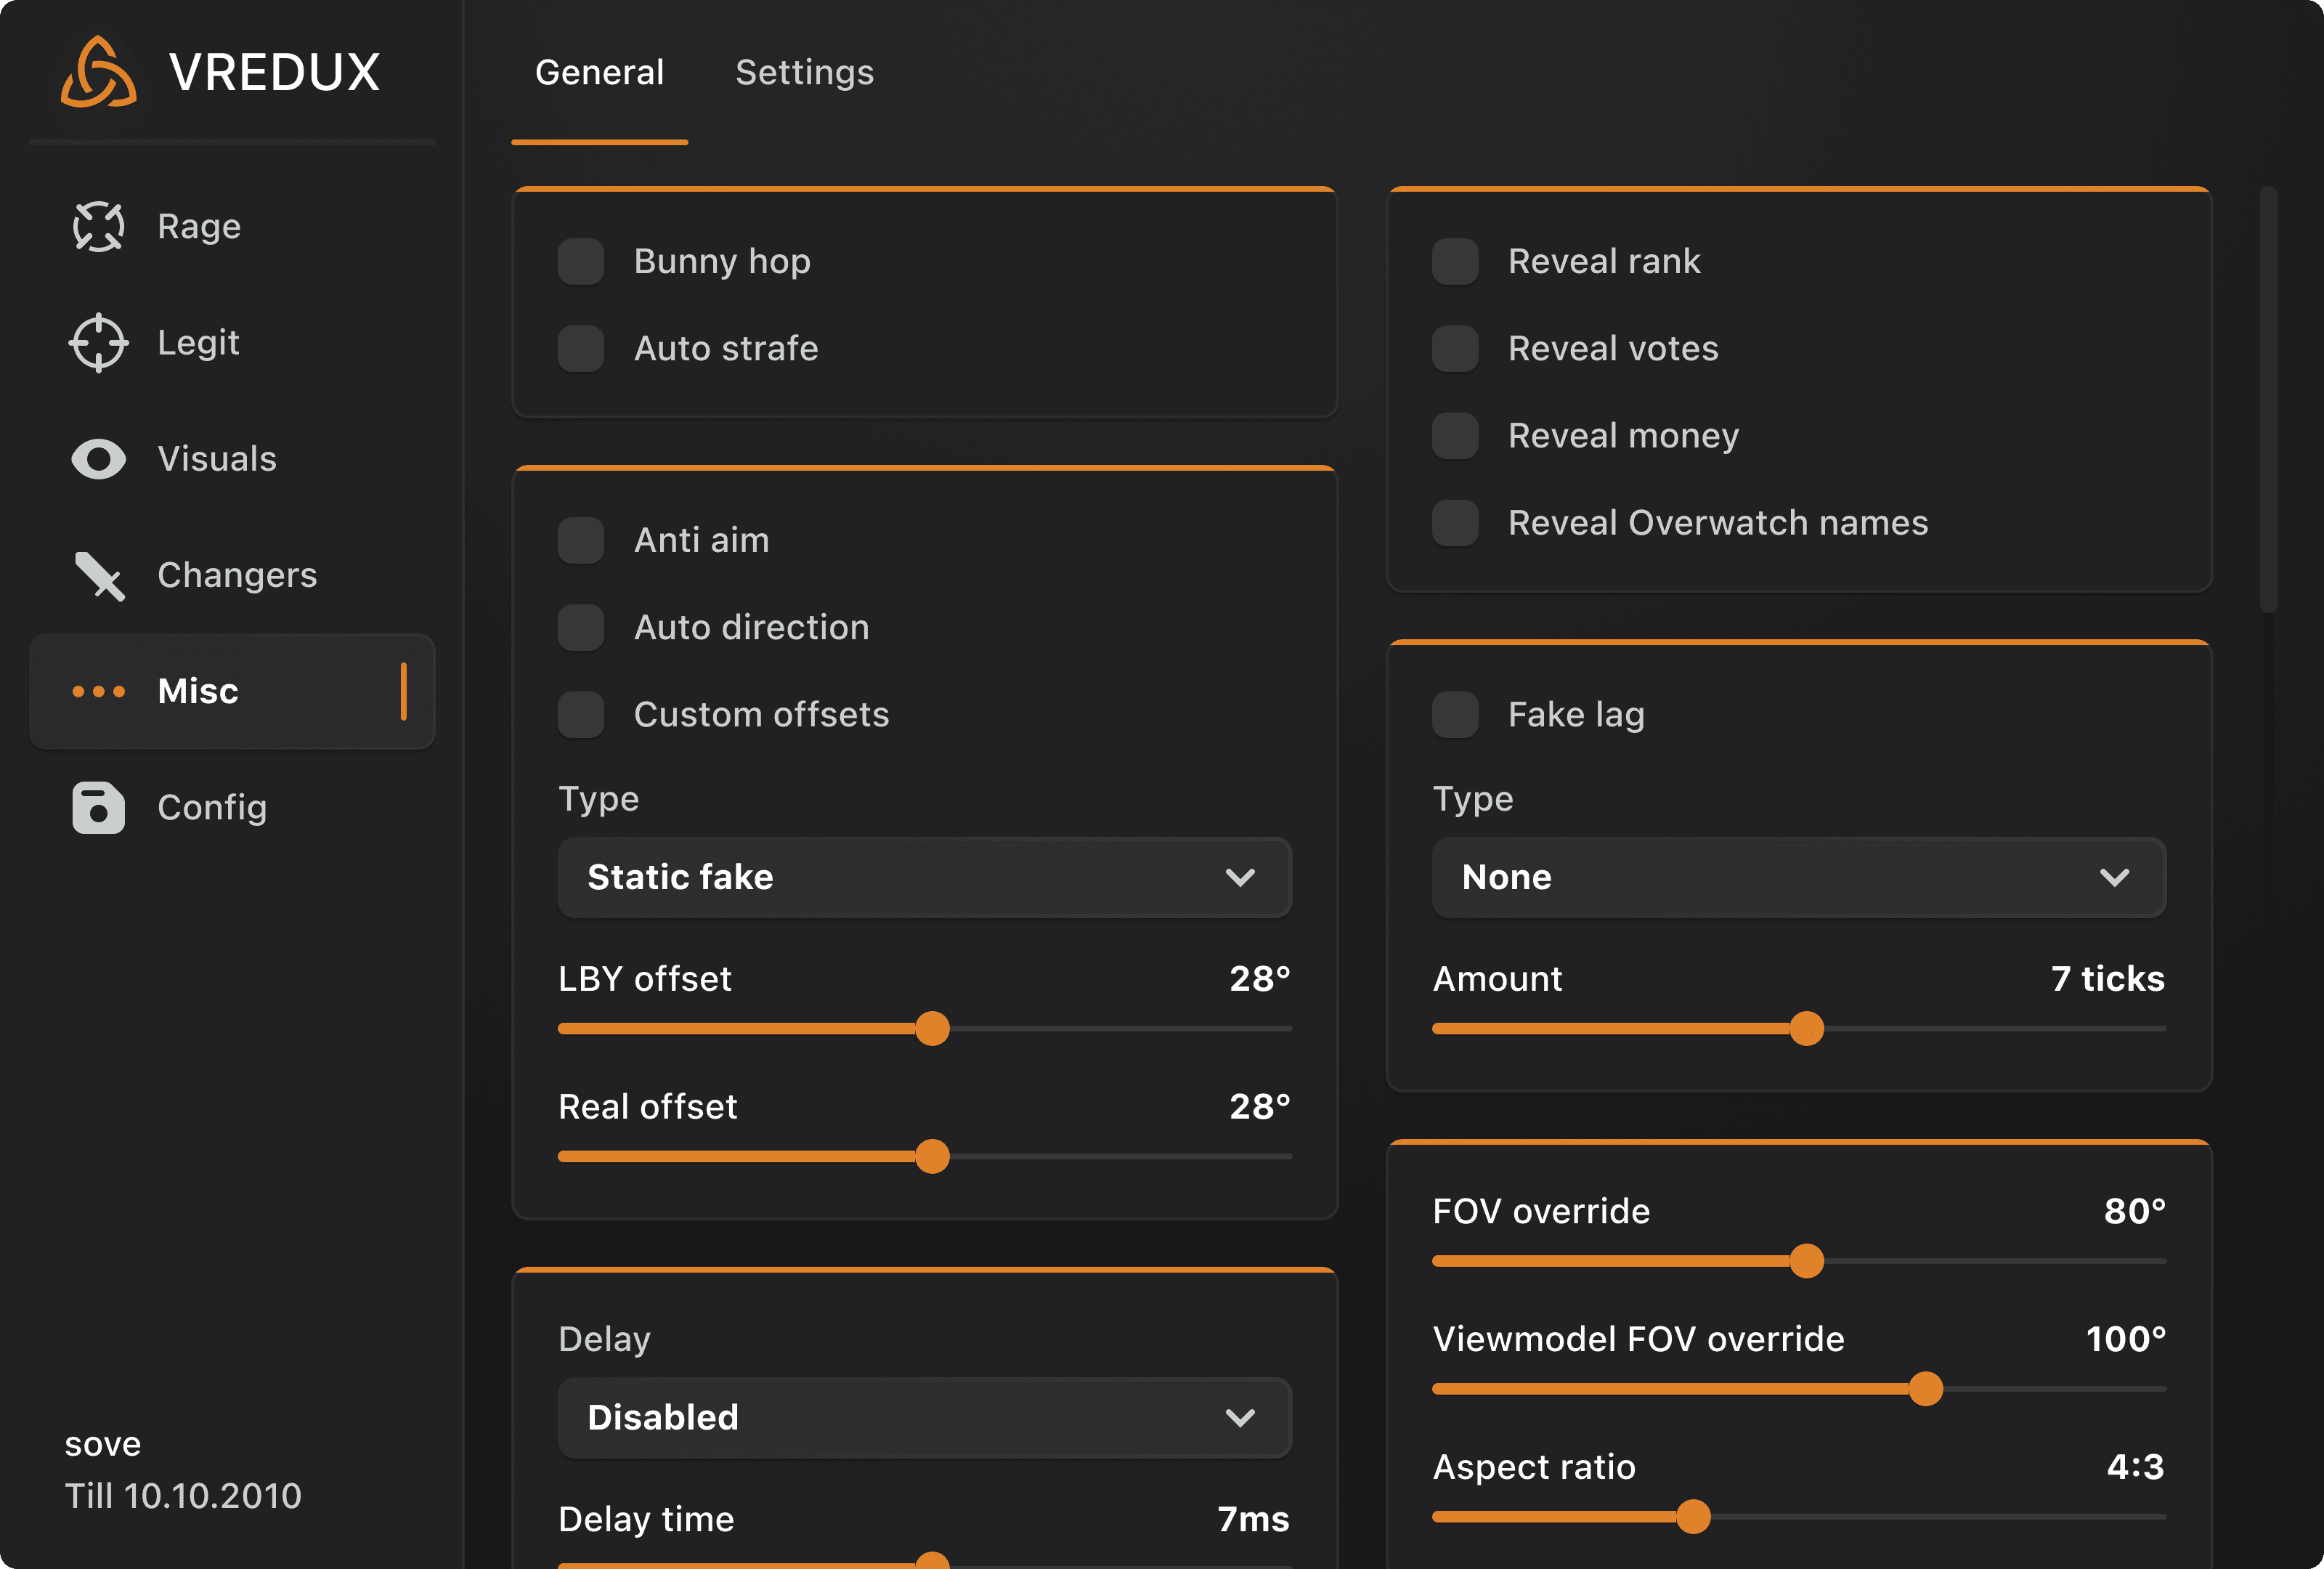
Task: Enable the Reveal money checkbox
Action: pyautogui.click(x=1455, y=436)
